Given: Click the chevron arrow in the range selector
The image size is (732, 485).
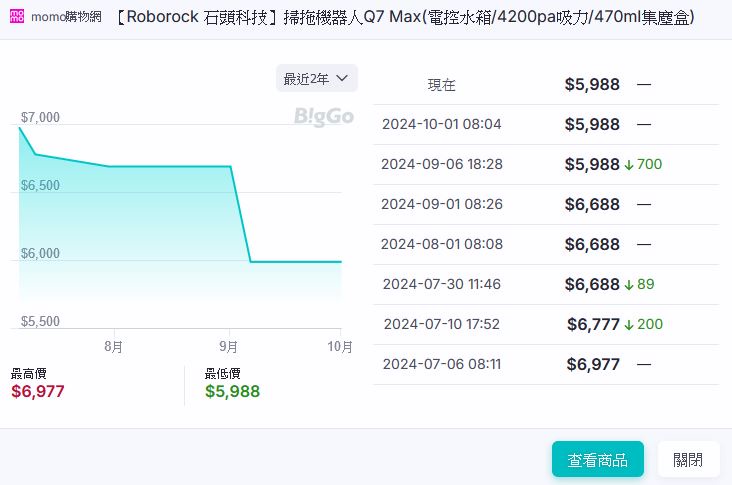Looking at the screenshot, I should 342,78.
